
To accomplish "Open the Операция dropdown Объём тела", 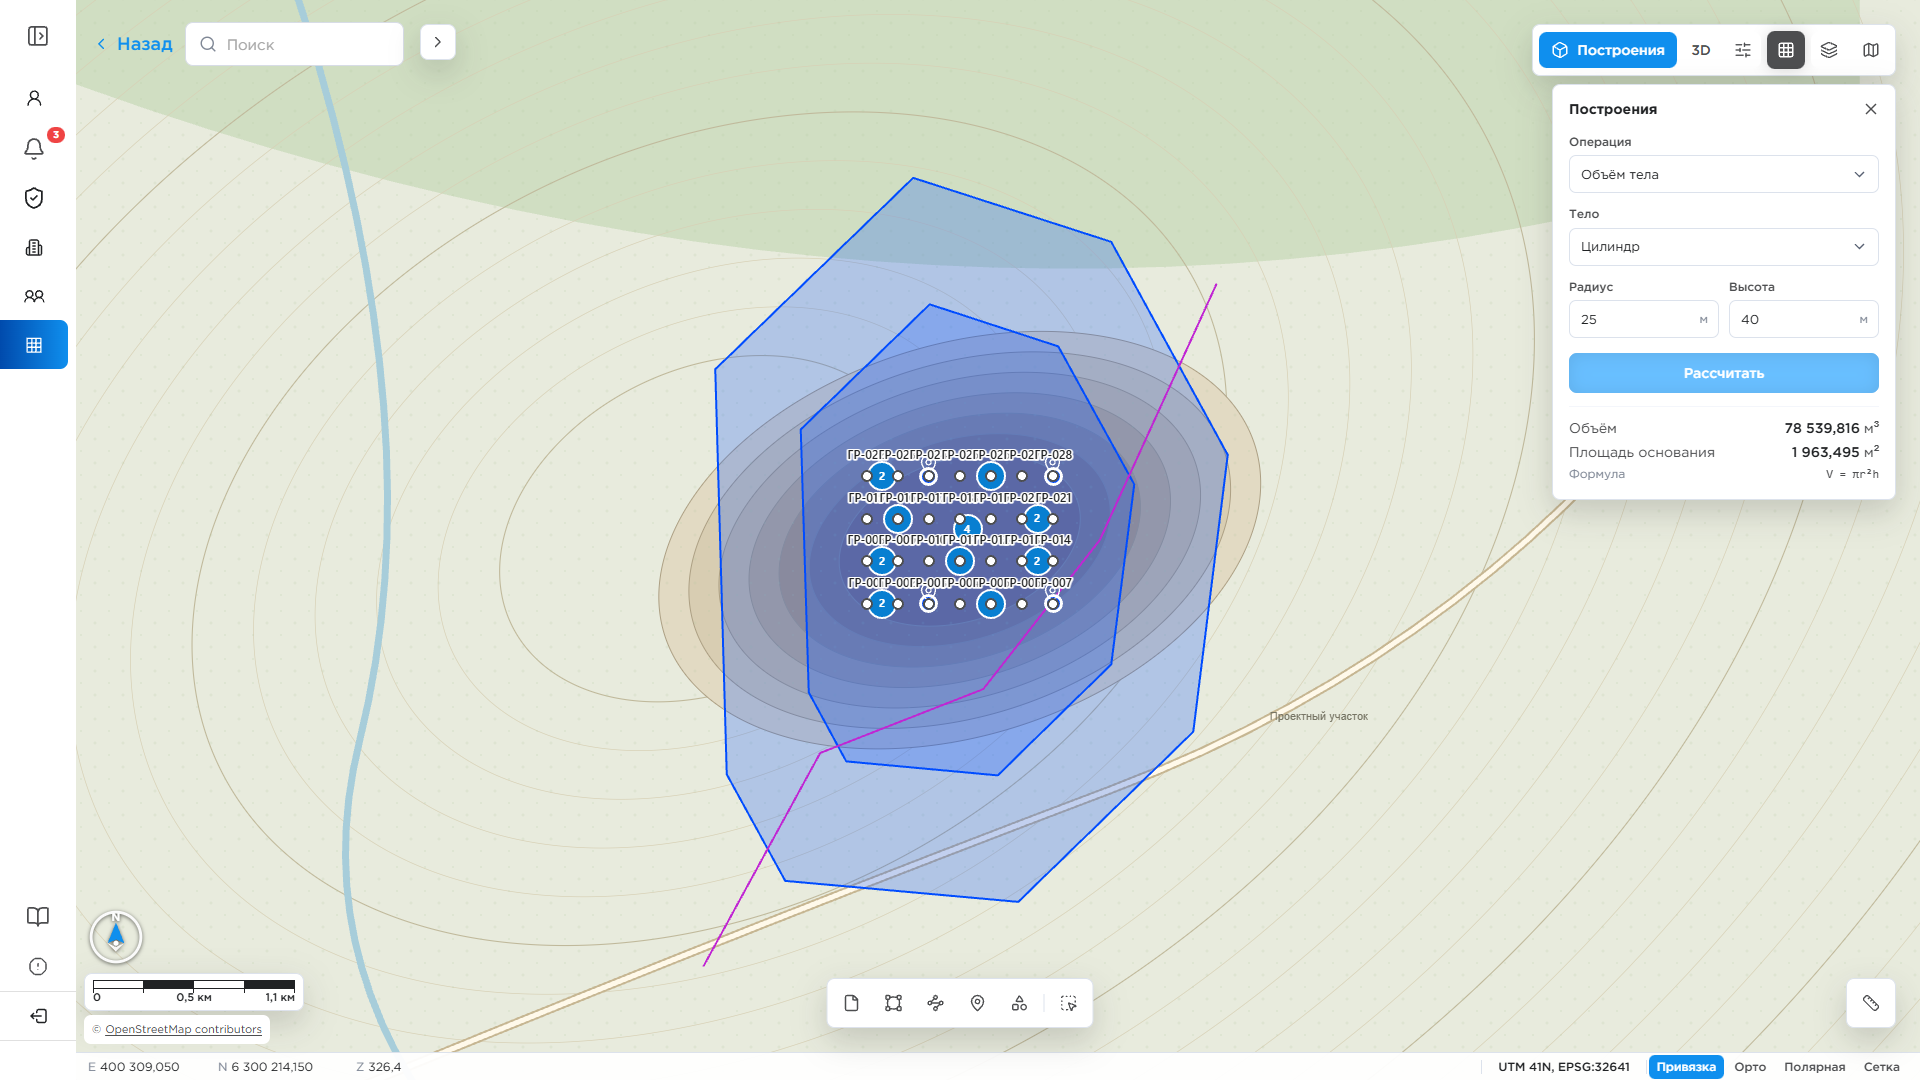I will (1724, 174).
